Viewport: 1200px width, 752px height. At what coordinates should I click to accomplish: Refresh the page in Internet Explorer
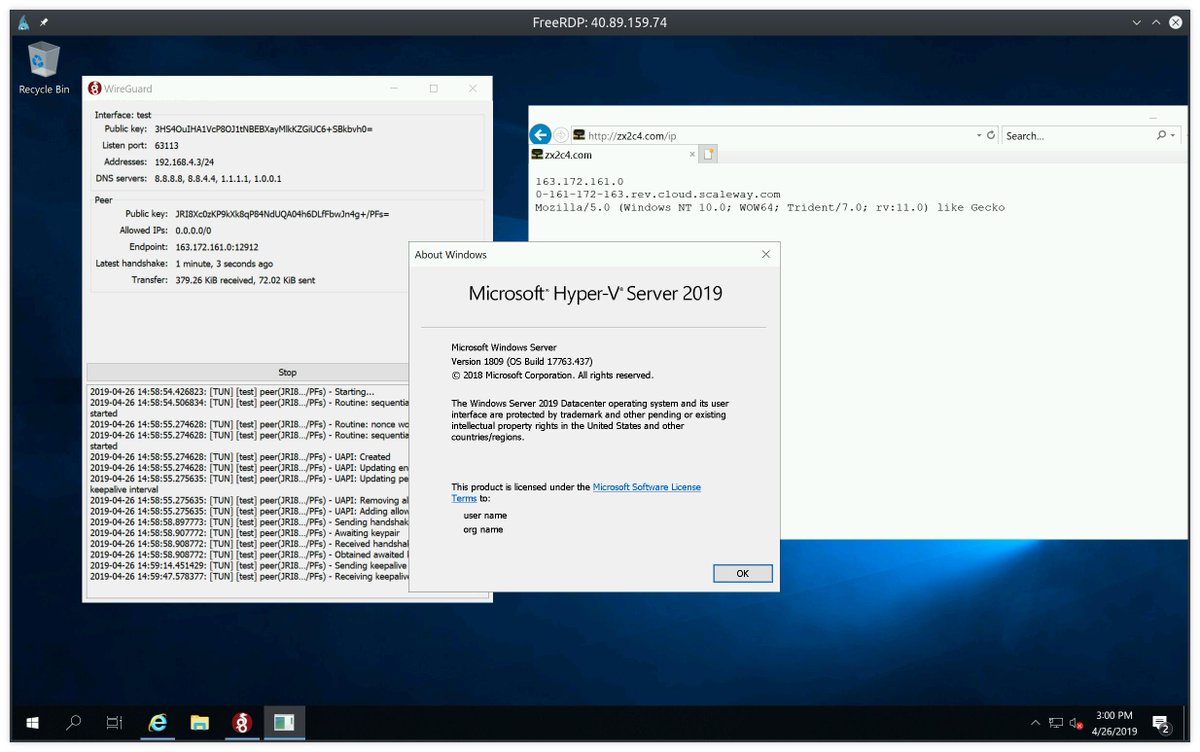991,135
